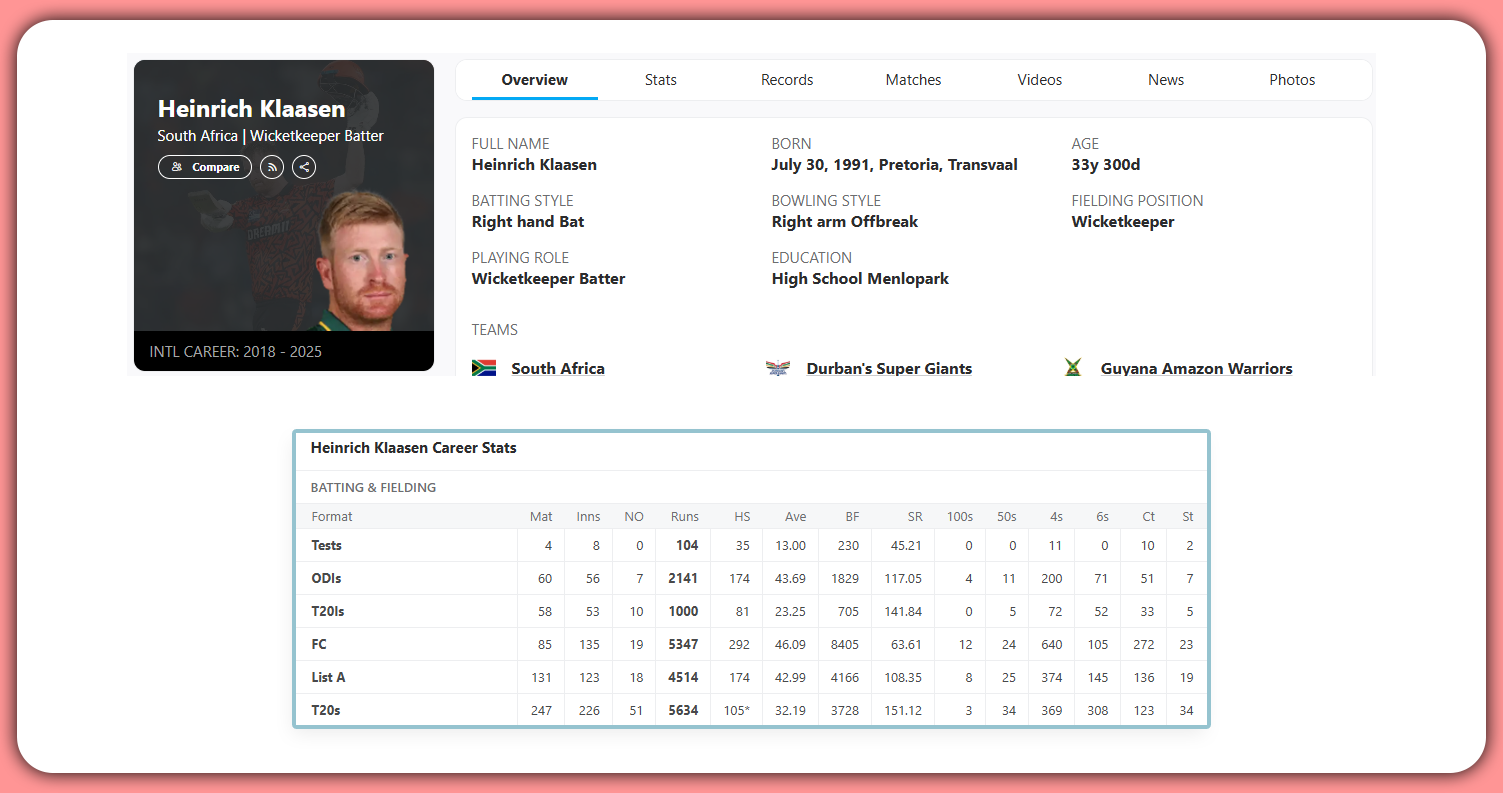This screenshot has height=793, width=1503.
Task: Click the RSS follow icon on player card
Action: [x=271, y=167]
